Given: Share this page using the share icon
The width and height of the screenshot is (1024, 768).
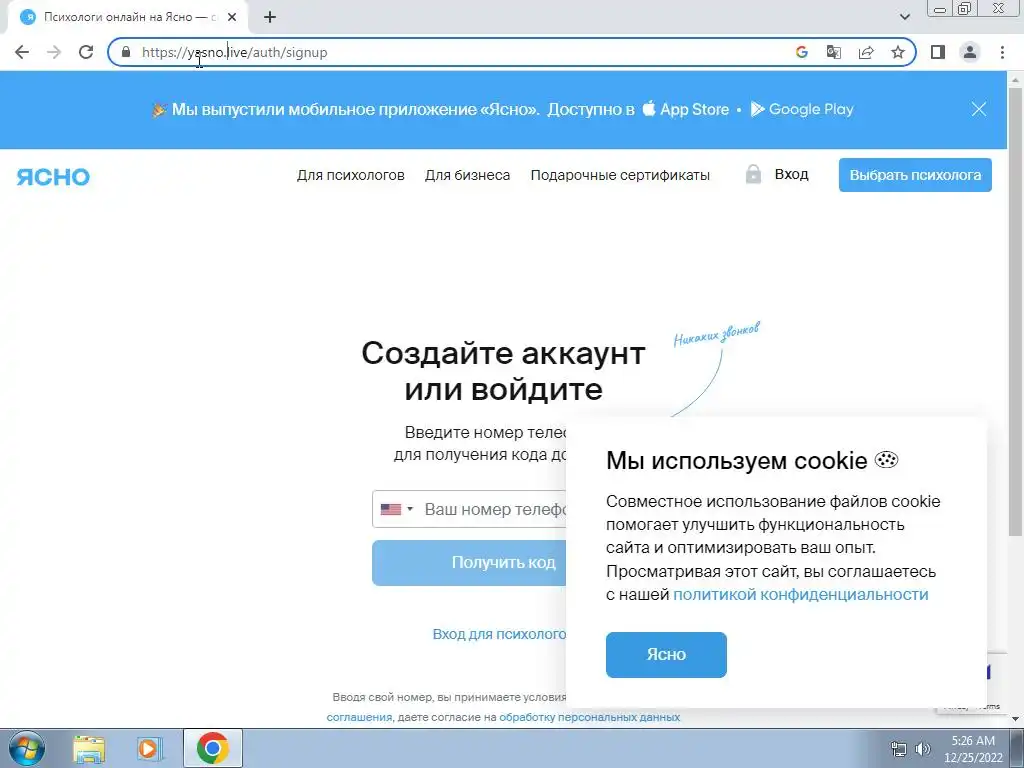Looking at the screenshot, I should click(x=866, y=52).
